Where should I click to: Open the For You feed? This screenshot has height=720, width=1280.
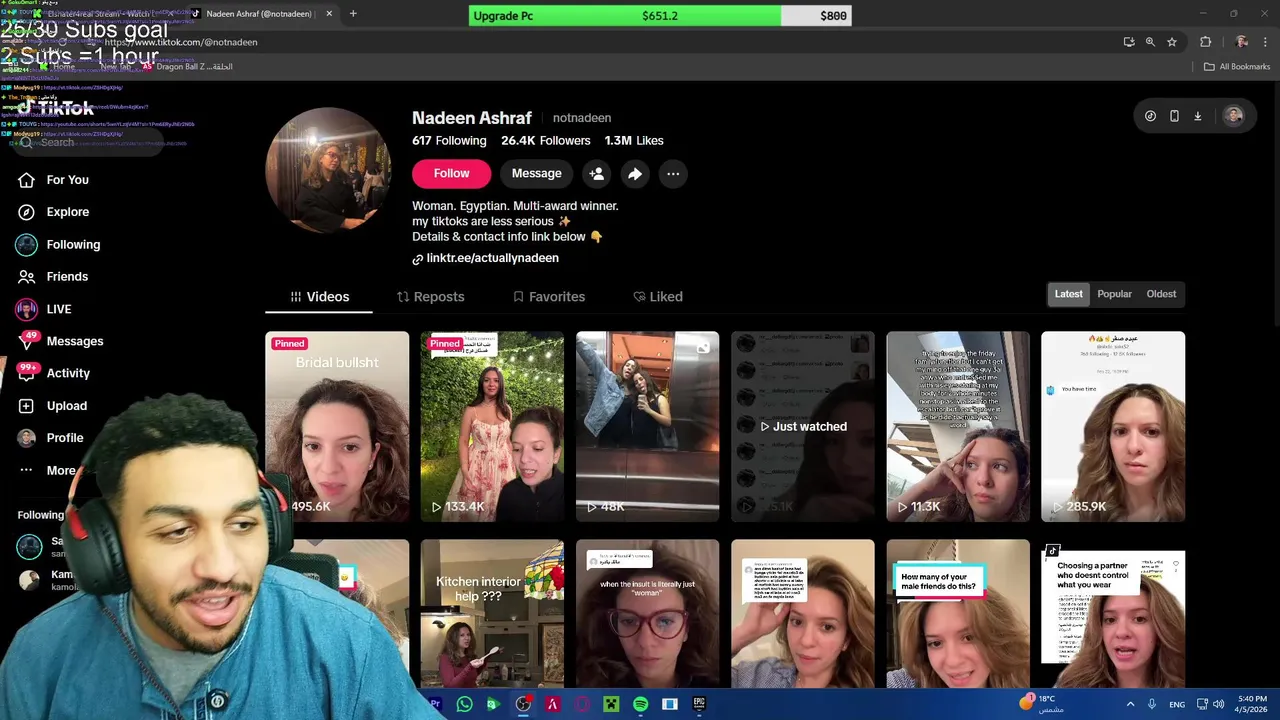point(53,180)
